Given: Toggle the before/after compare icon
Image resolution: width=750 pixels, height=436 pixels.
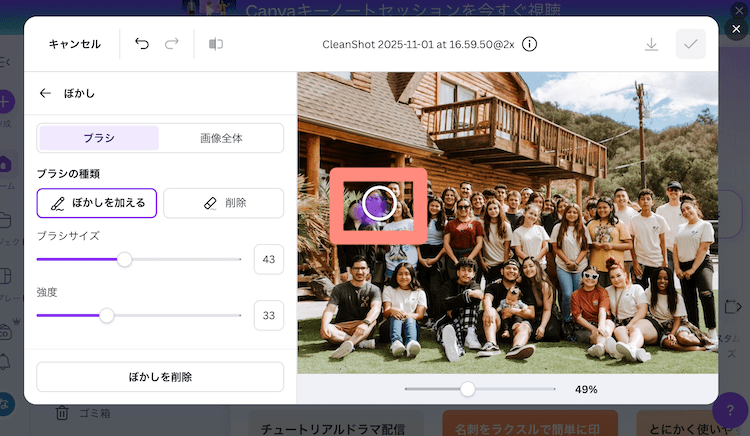Looking at the screenshot, I should (216, 44).
